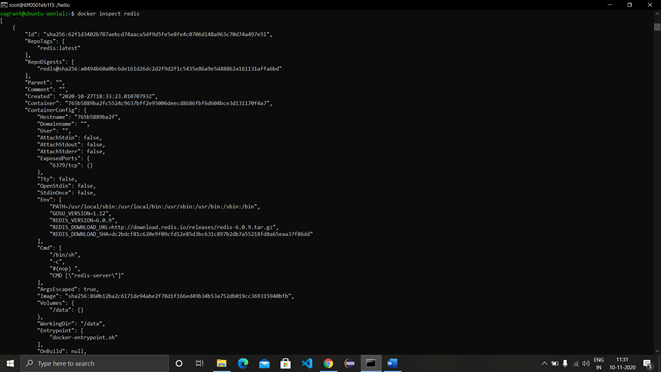Open the Mail app on the taskbar
661x372 pixels.
pos(264,363)
